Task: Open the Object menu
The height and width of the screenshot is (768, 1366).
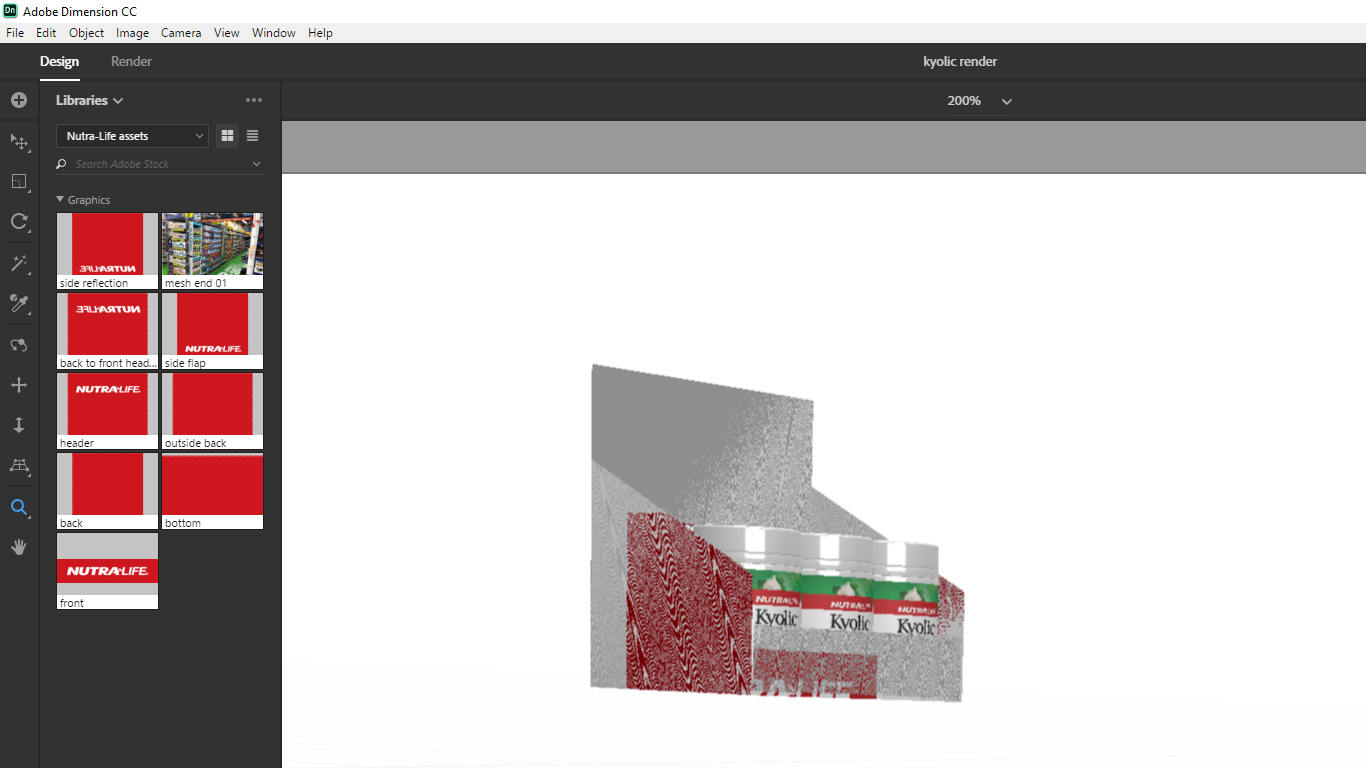Action: coord(87,33)
